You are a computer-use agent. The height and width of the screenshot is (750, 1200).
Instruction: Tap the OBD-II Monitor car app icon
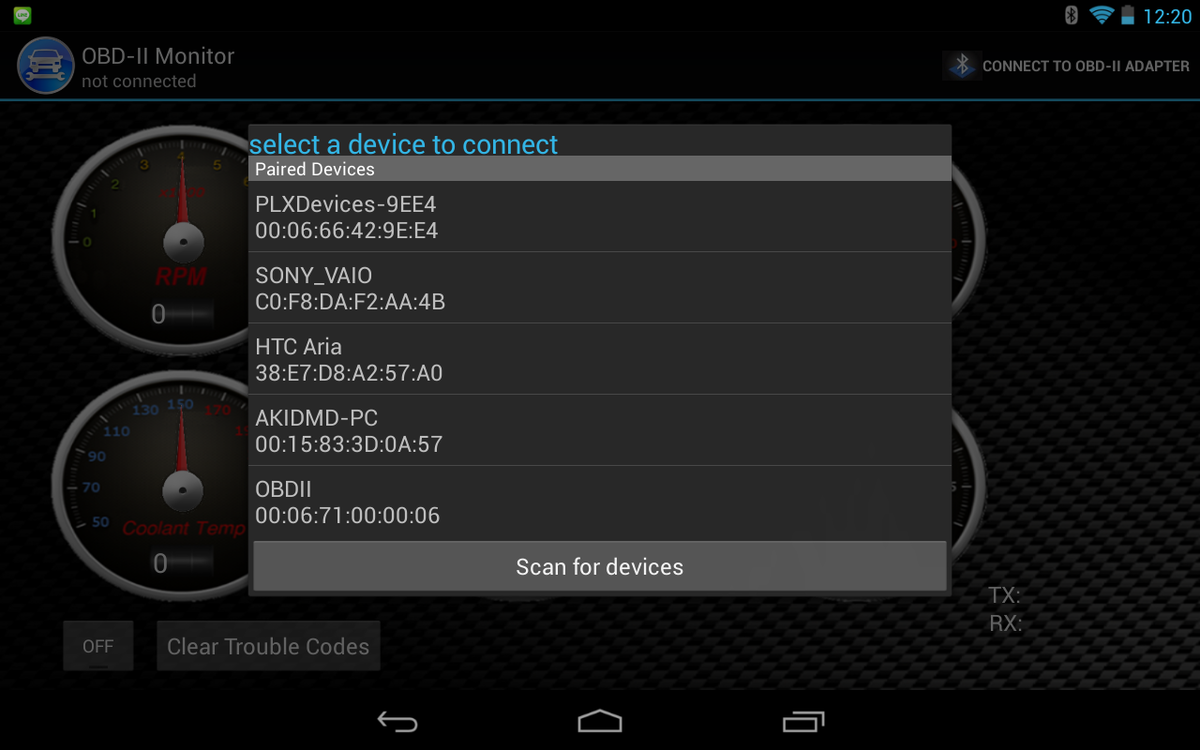pos(45,66)
